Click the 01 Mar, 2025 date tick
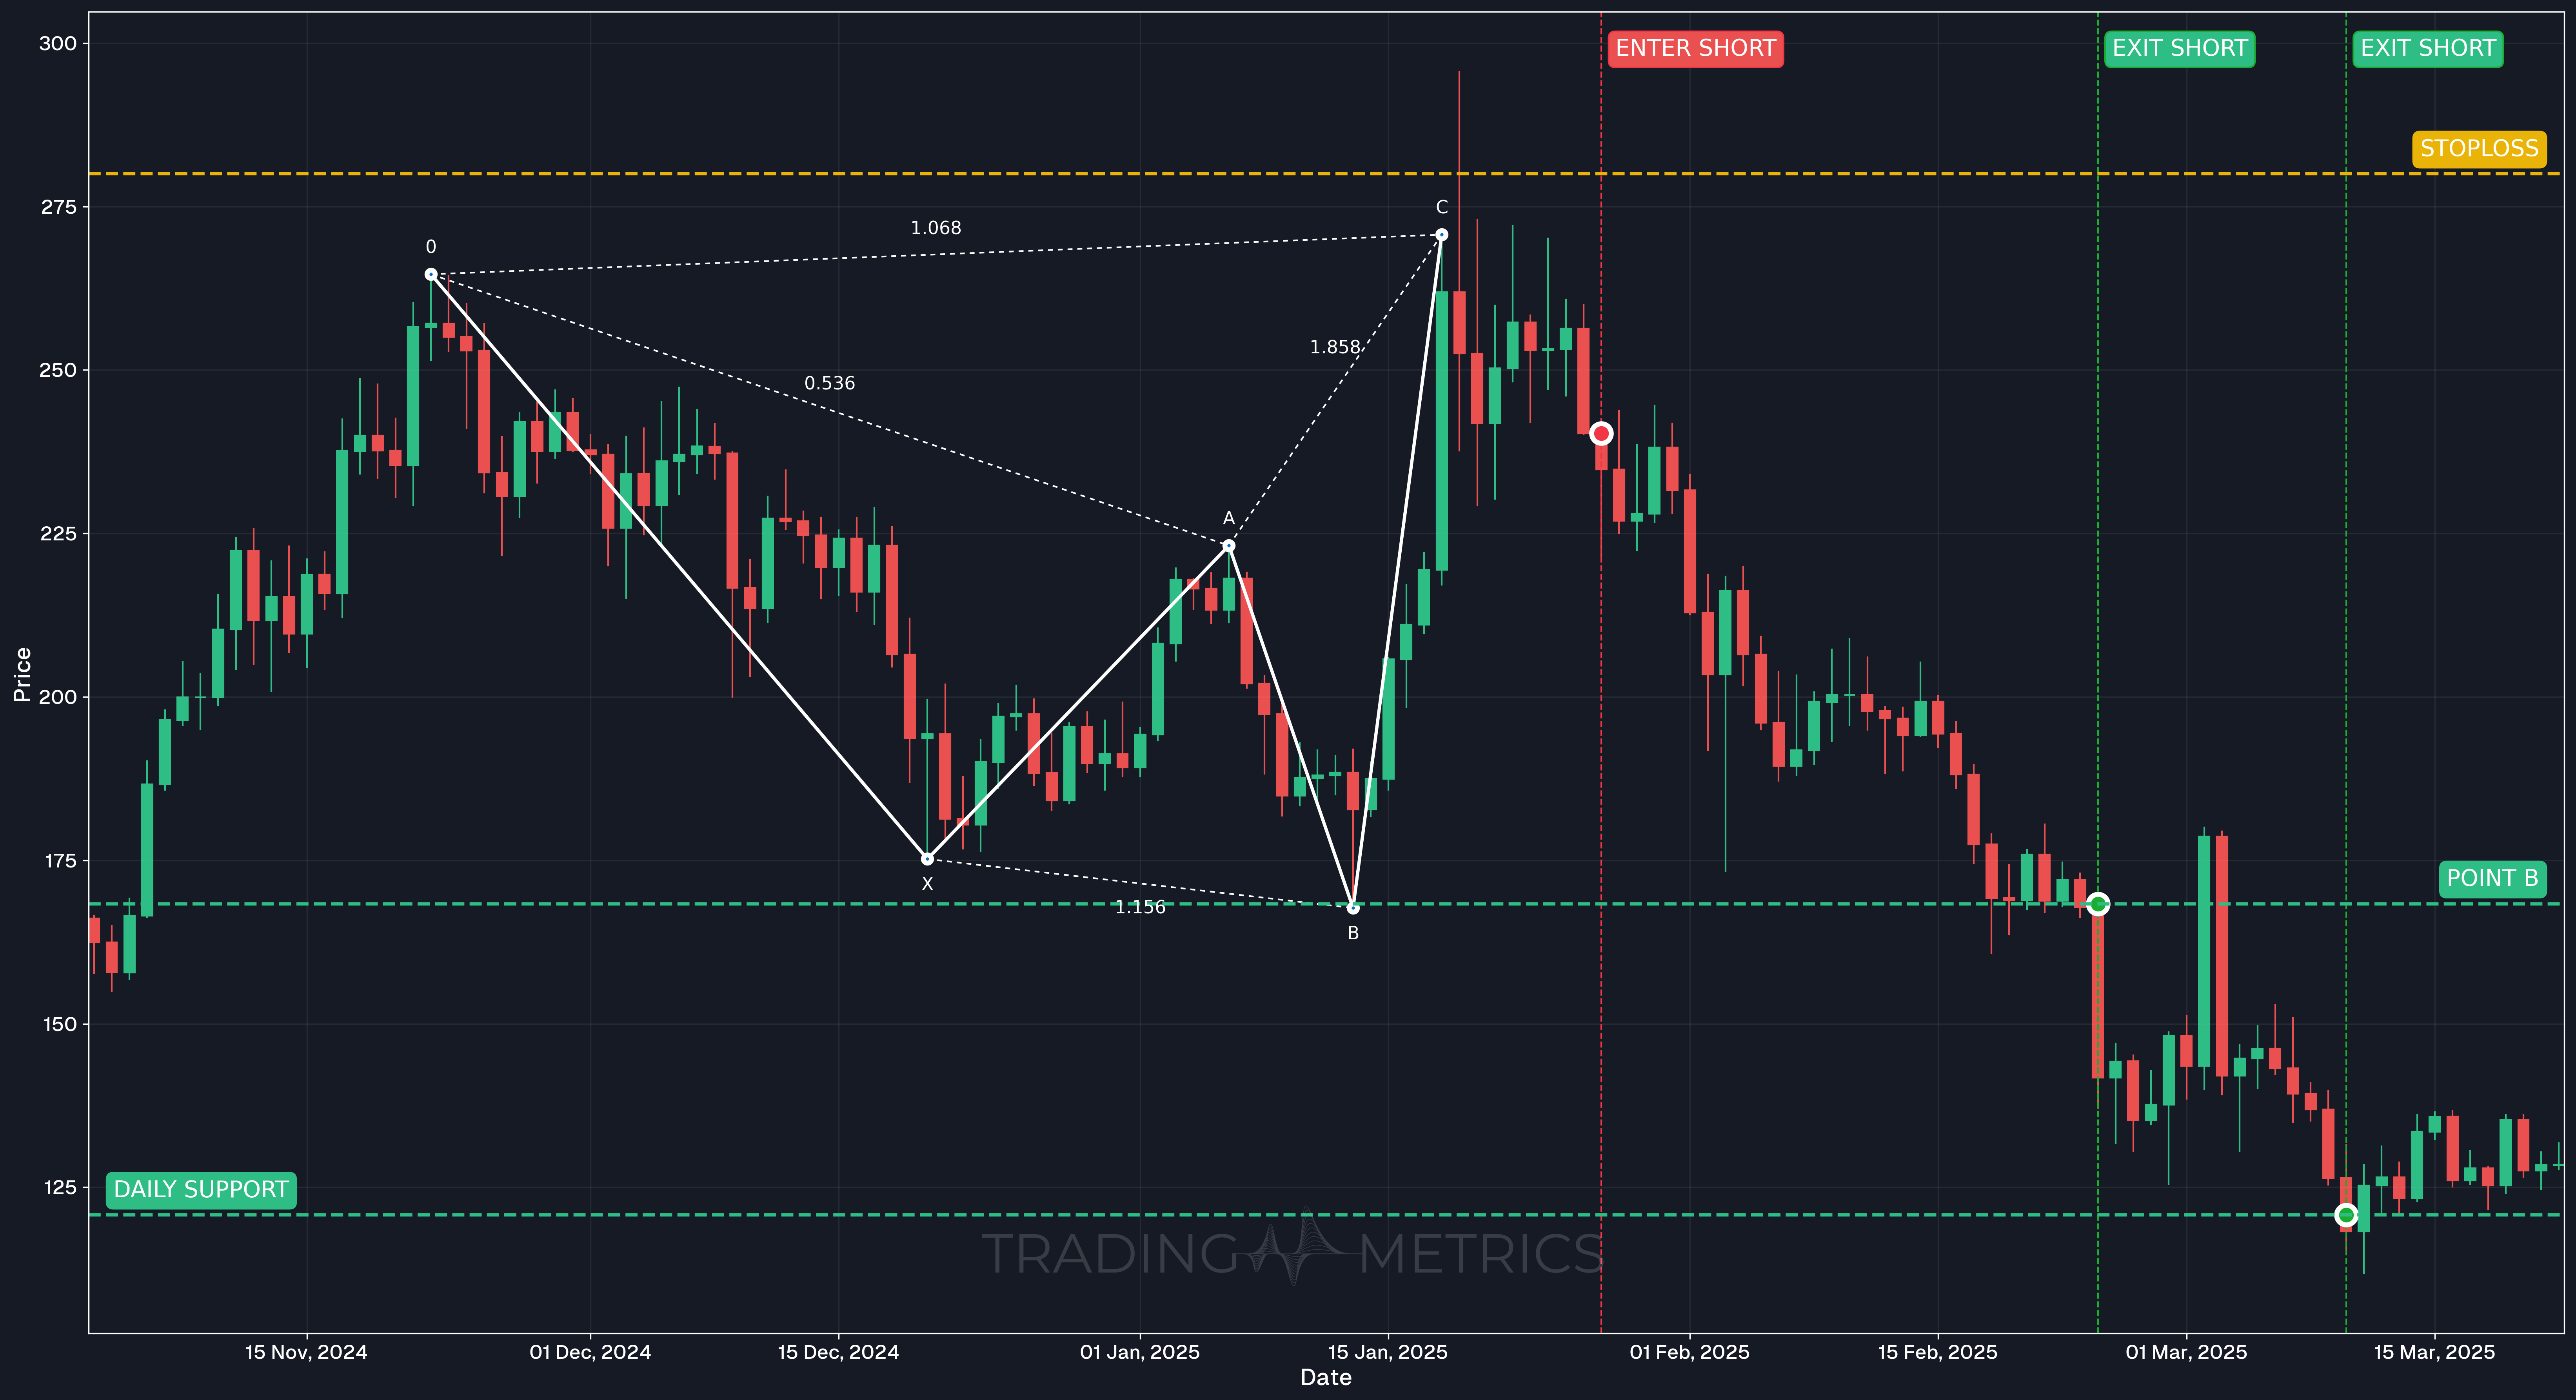The width and height of the screenshot is (2576, 1400). [2186, 1352]
